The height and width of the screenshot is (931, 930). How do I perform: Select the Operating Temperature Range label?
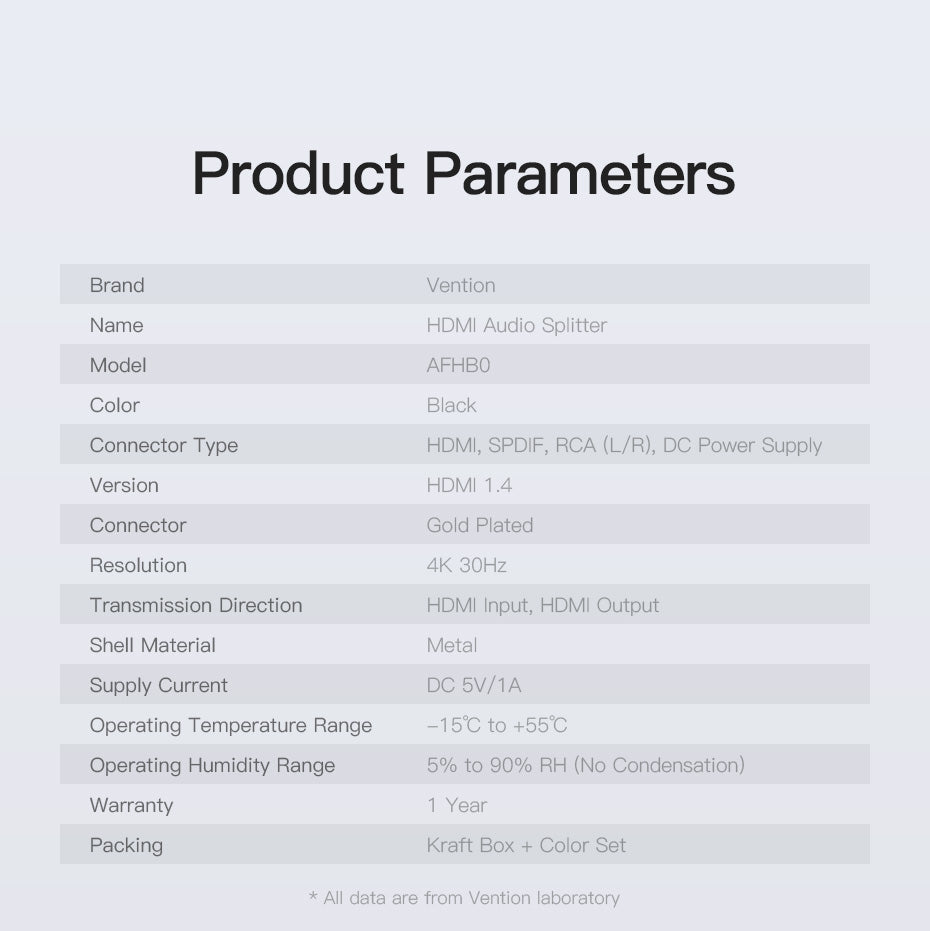point(231,725)
